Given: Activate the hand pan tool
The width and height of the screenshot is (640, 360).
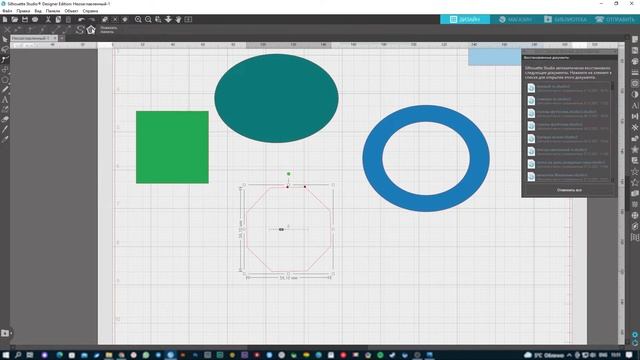Looking at the screenshot, I should coord(178,19).
